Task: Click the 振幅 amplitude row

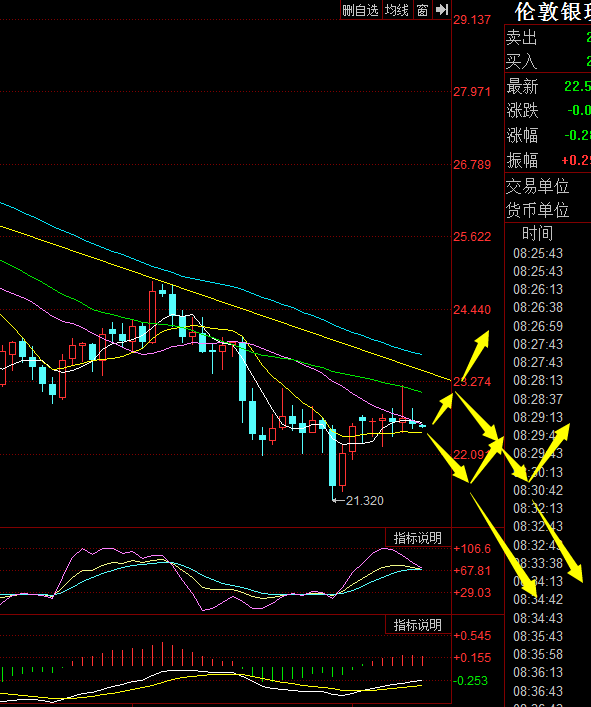Action: pos(548,160)
